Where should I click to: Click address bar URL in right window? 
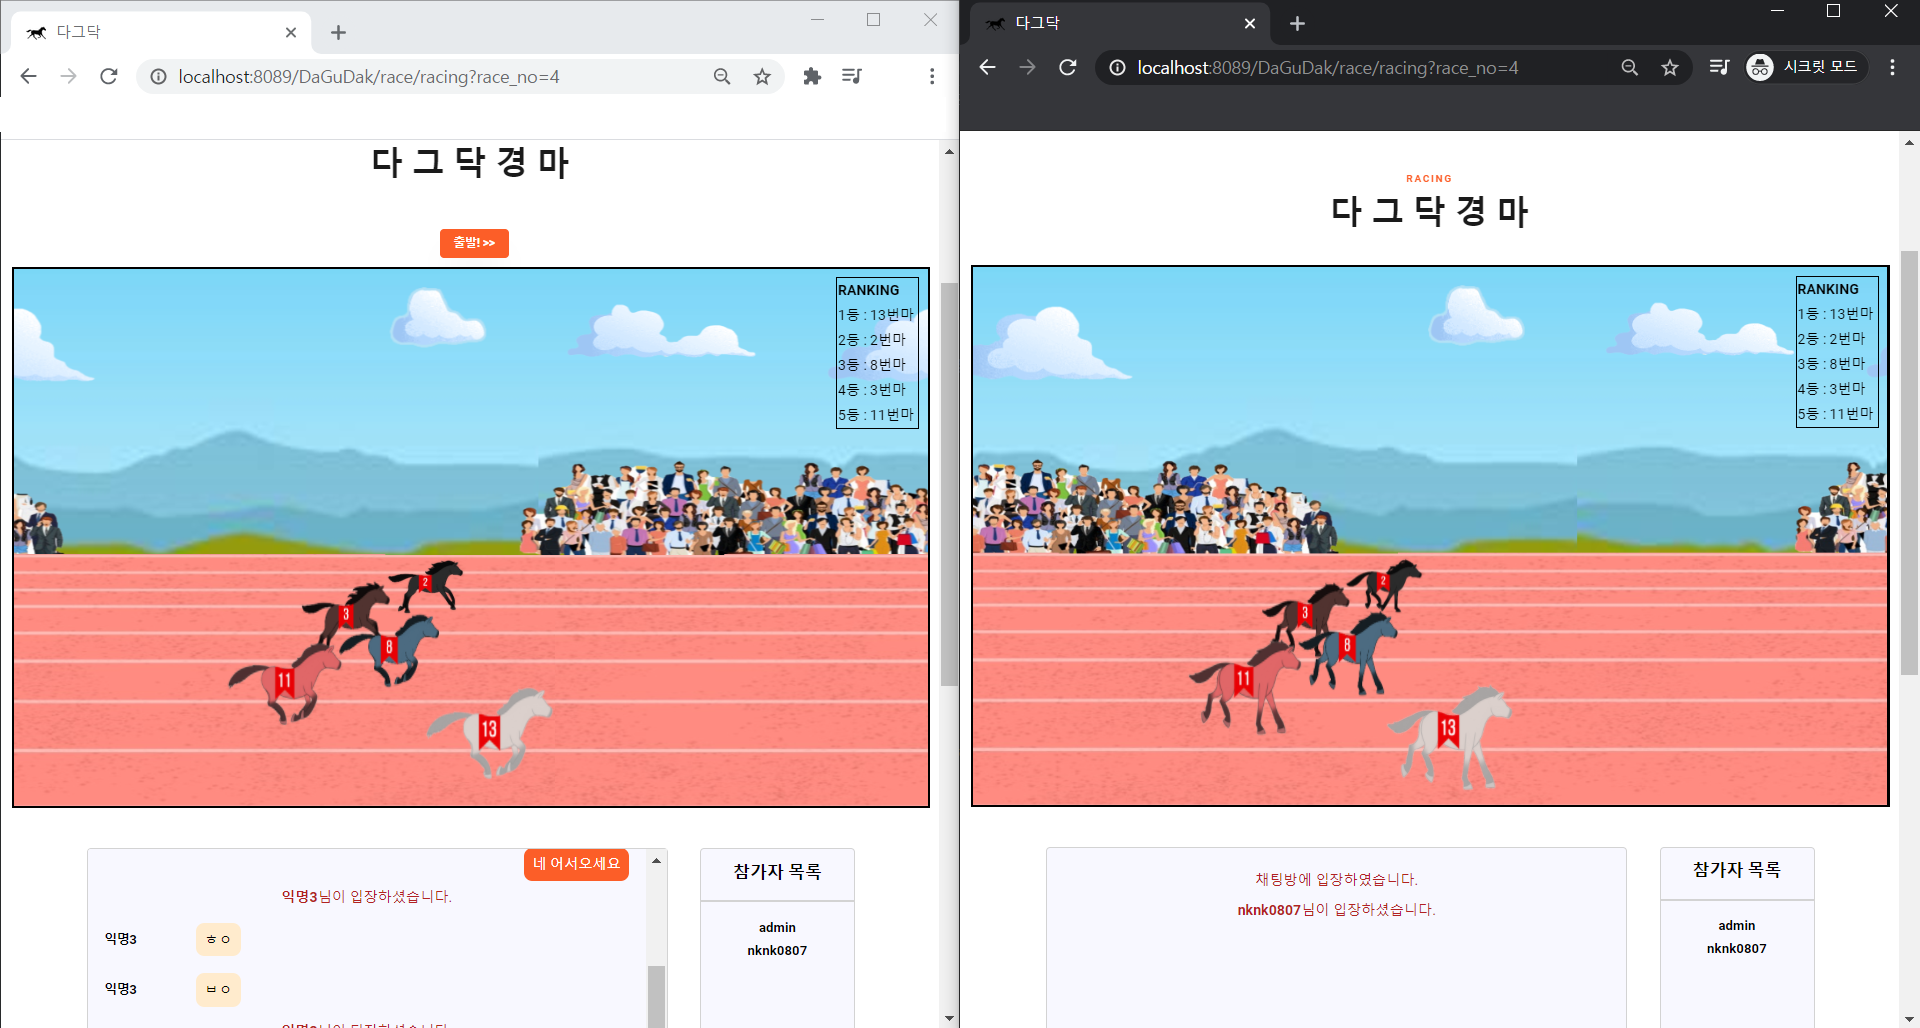coord(1328,67)
